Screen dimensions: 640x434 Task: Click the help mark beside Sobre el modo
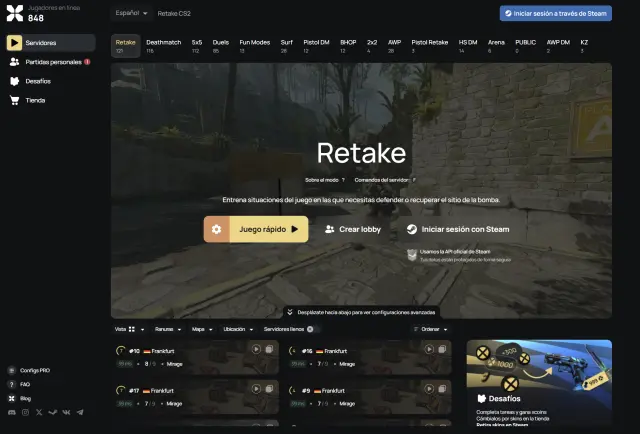343,180
